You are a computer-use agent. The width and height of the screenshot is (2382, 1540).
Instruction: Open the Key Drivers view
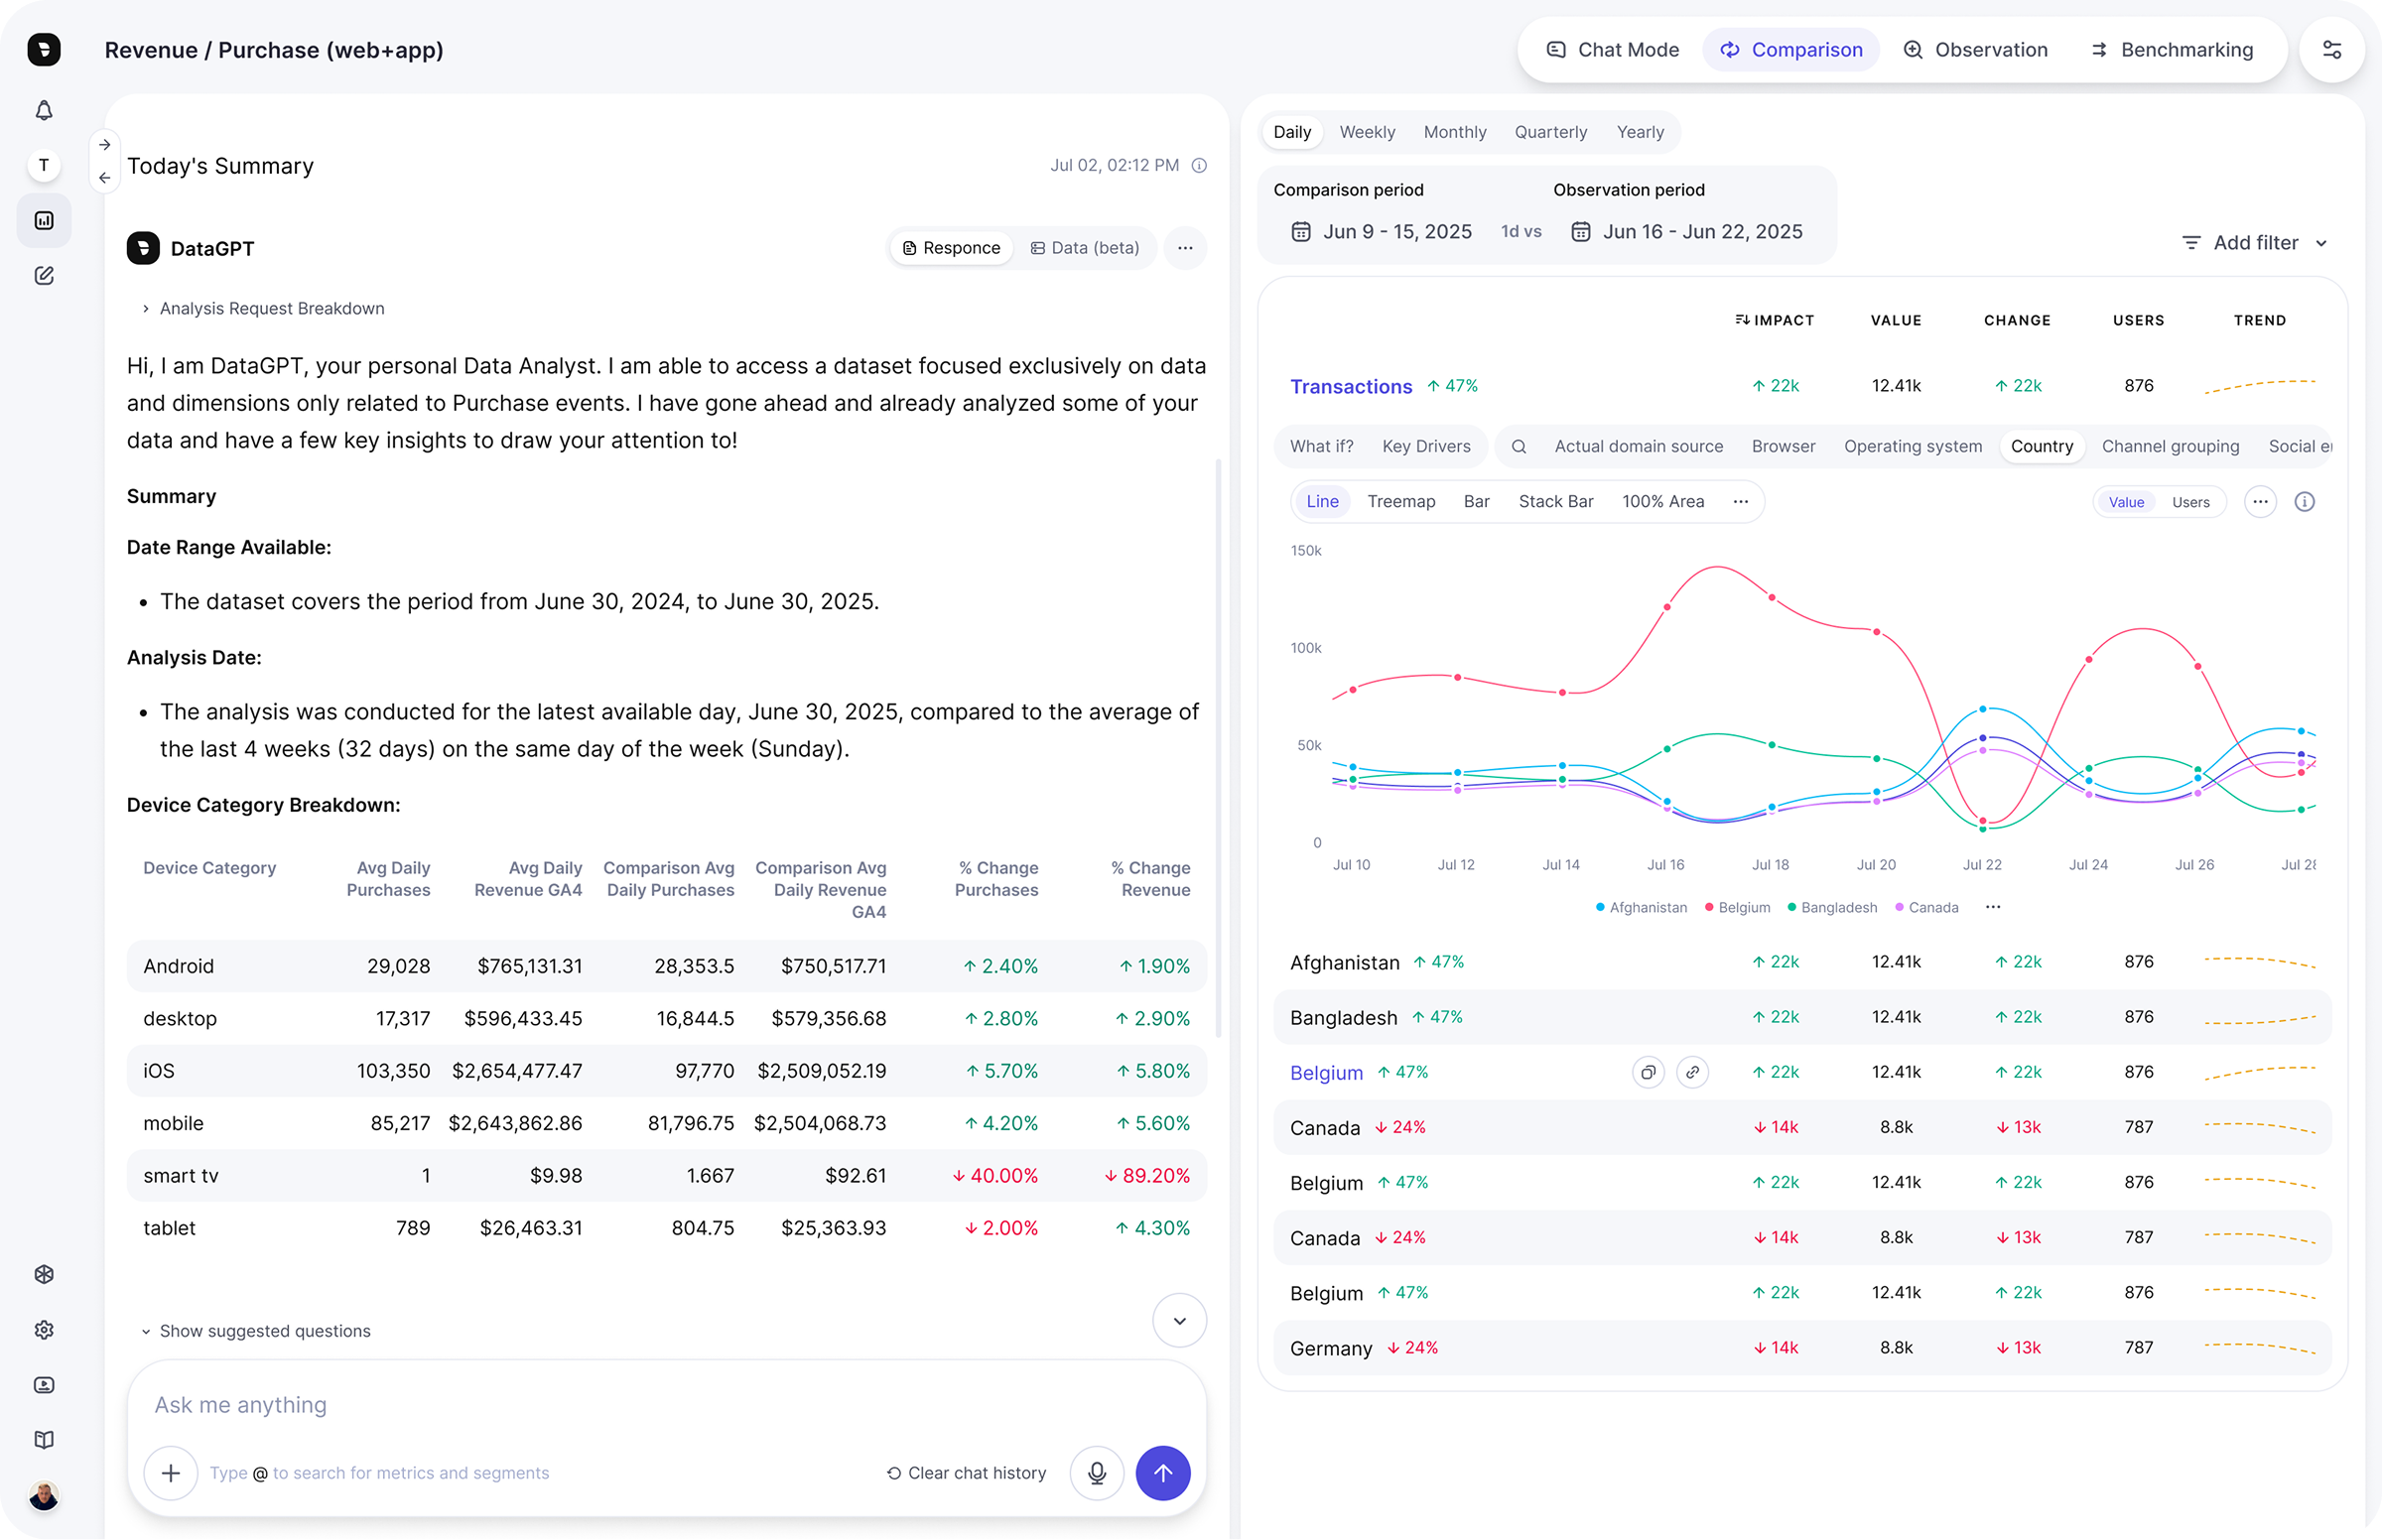[x=1425, y=446]
